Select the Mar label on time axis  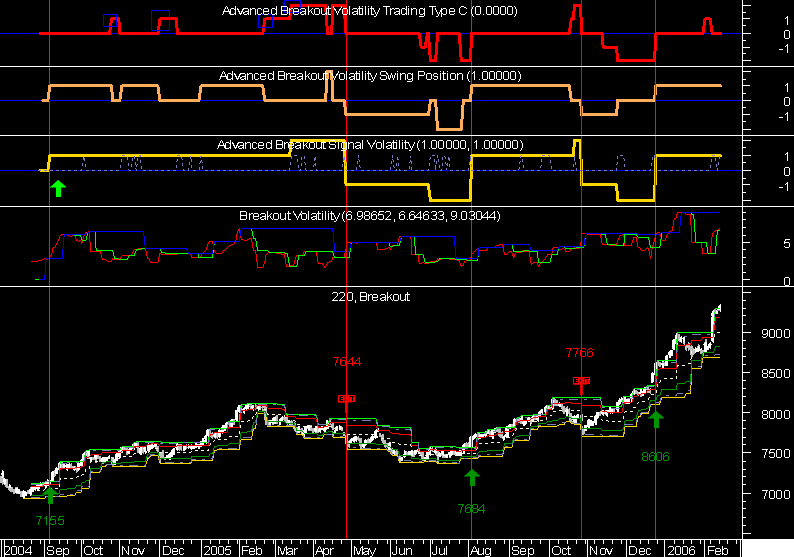click(x=288, y=550)
